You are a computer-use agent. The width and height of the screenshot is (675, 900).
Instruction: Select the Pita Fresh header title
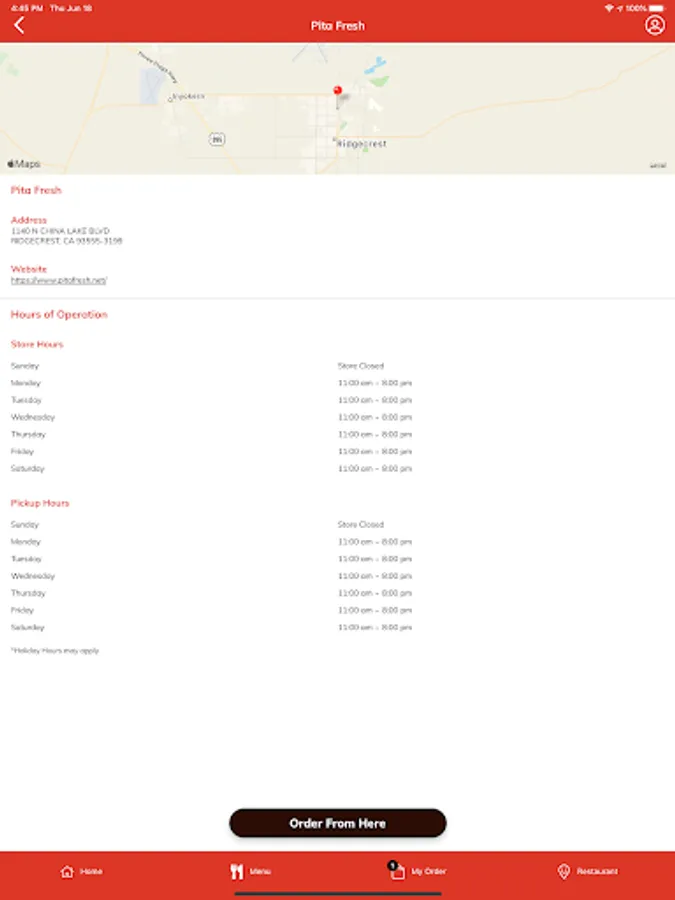click(338, 26)
